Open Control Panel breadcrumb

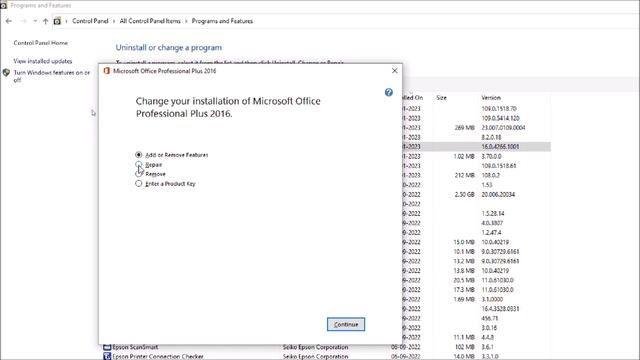click(x=90, y=21)
